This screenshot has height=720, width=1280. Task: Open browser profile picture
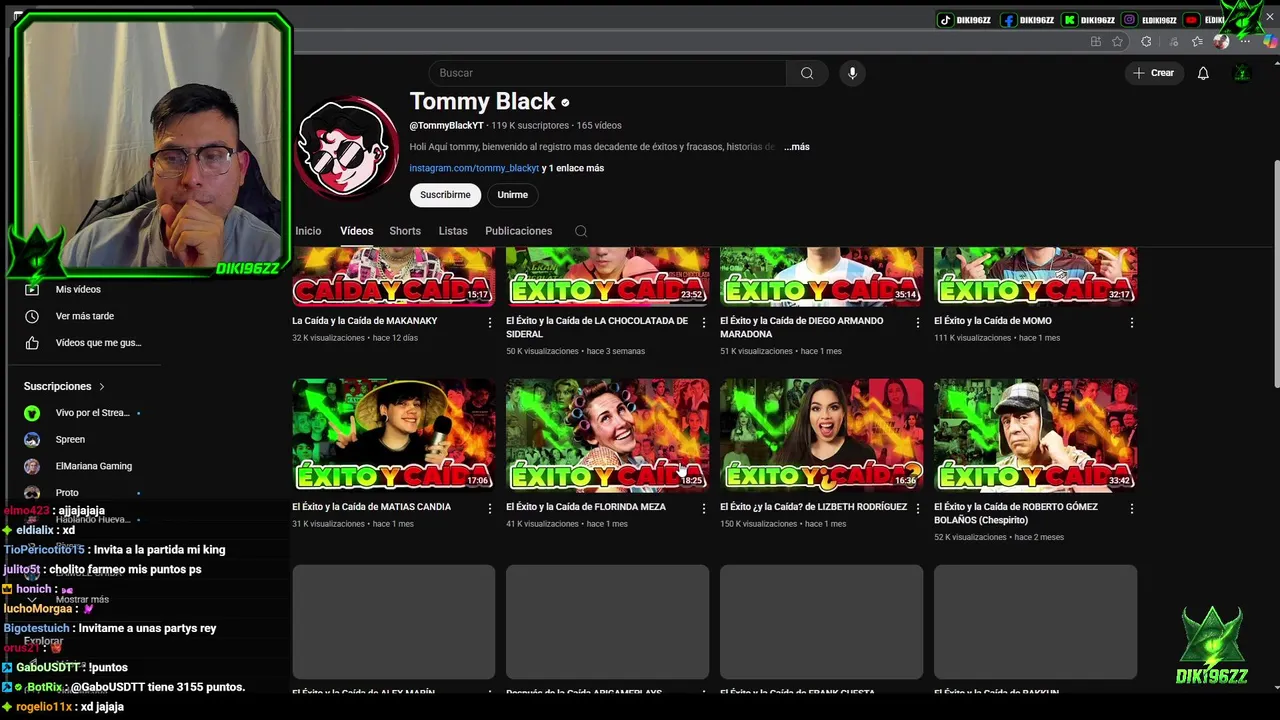(1221, 41)
